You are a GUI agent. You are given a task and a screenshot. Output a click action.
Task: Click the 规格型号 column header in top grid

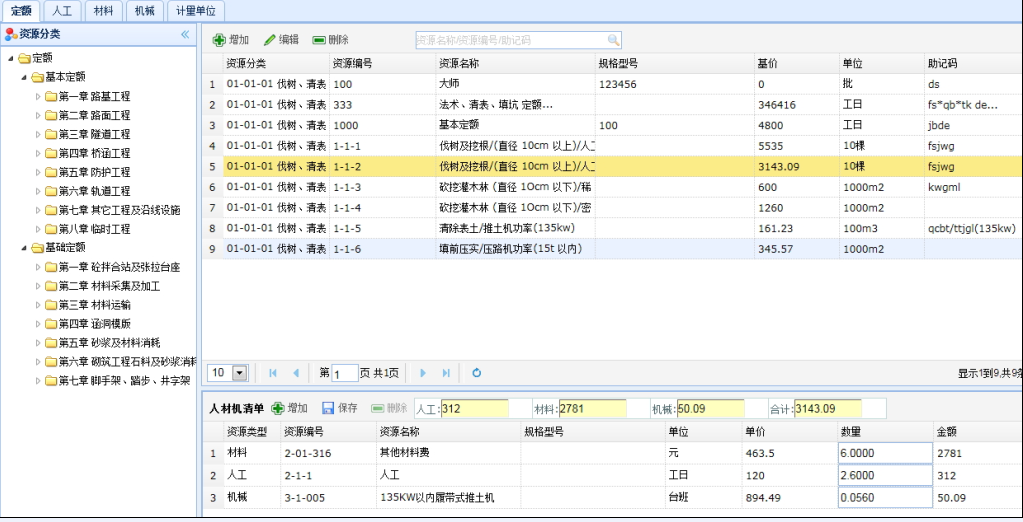point(675,63)
